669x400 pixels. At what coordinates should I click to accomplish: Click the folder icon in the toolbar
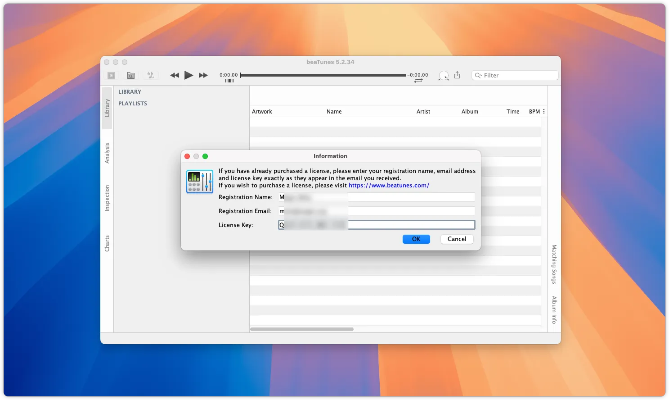131,75
